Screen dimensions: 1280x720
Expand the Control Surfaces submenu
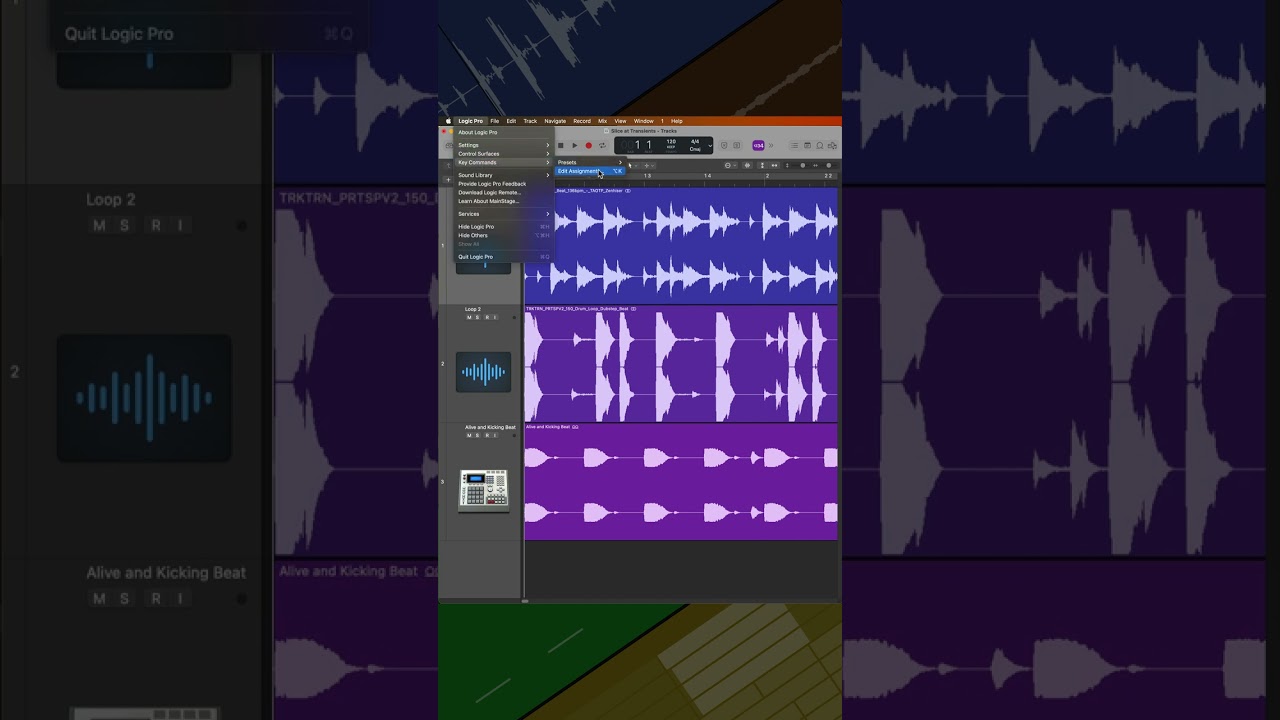504,154
